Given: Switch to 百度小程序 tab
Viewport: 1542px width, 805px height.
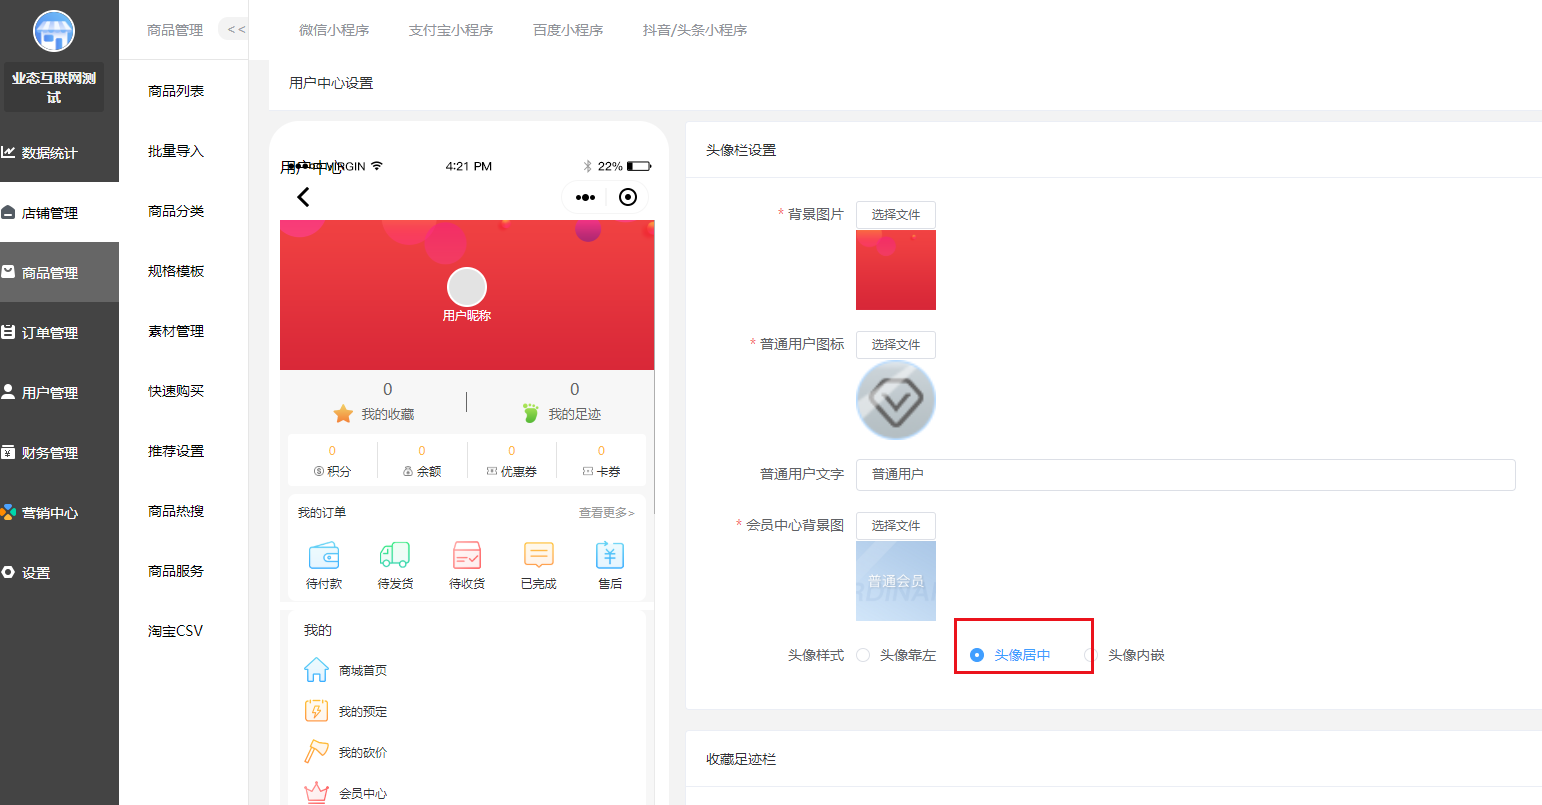Looking at the screenshot, I should click(x=568, y=30).
